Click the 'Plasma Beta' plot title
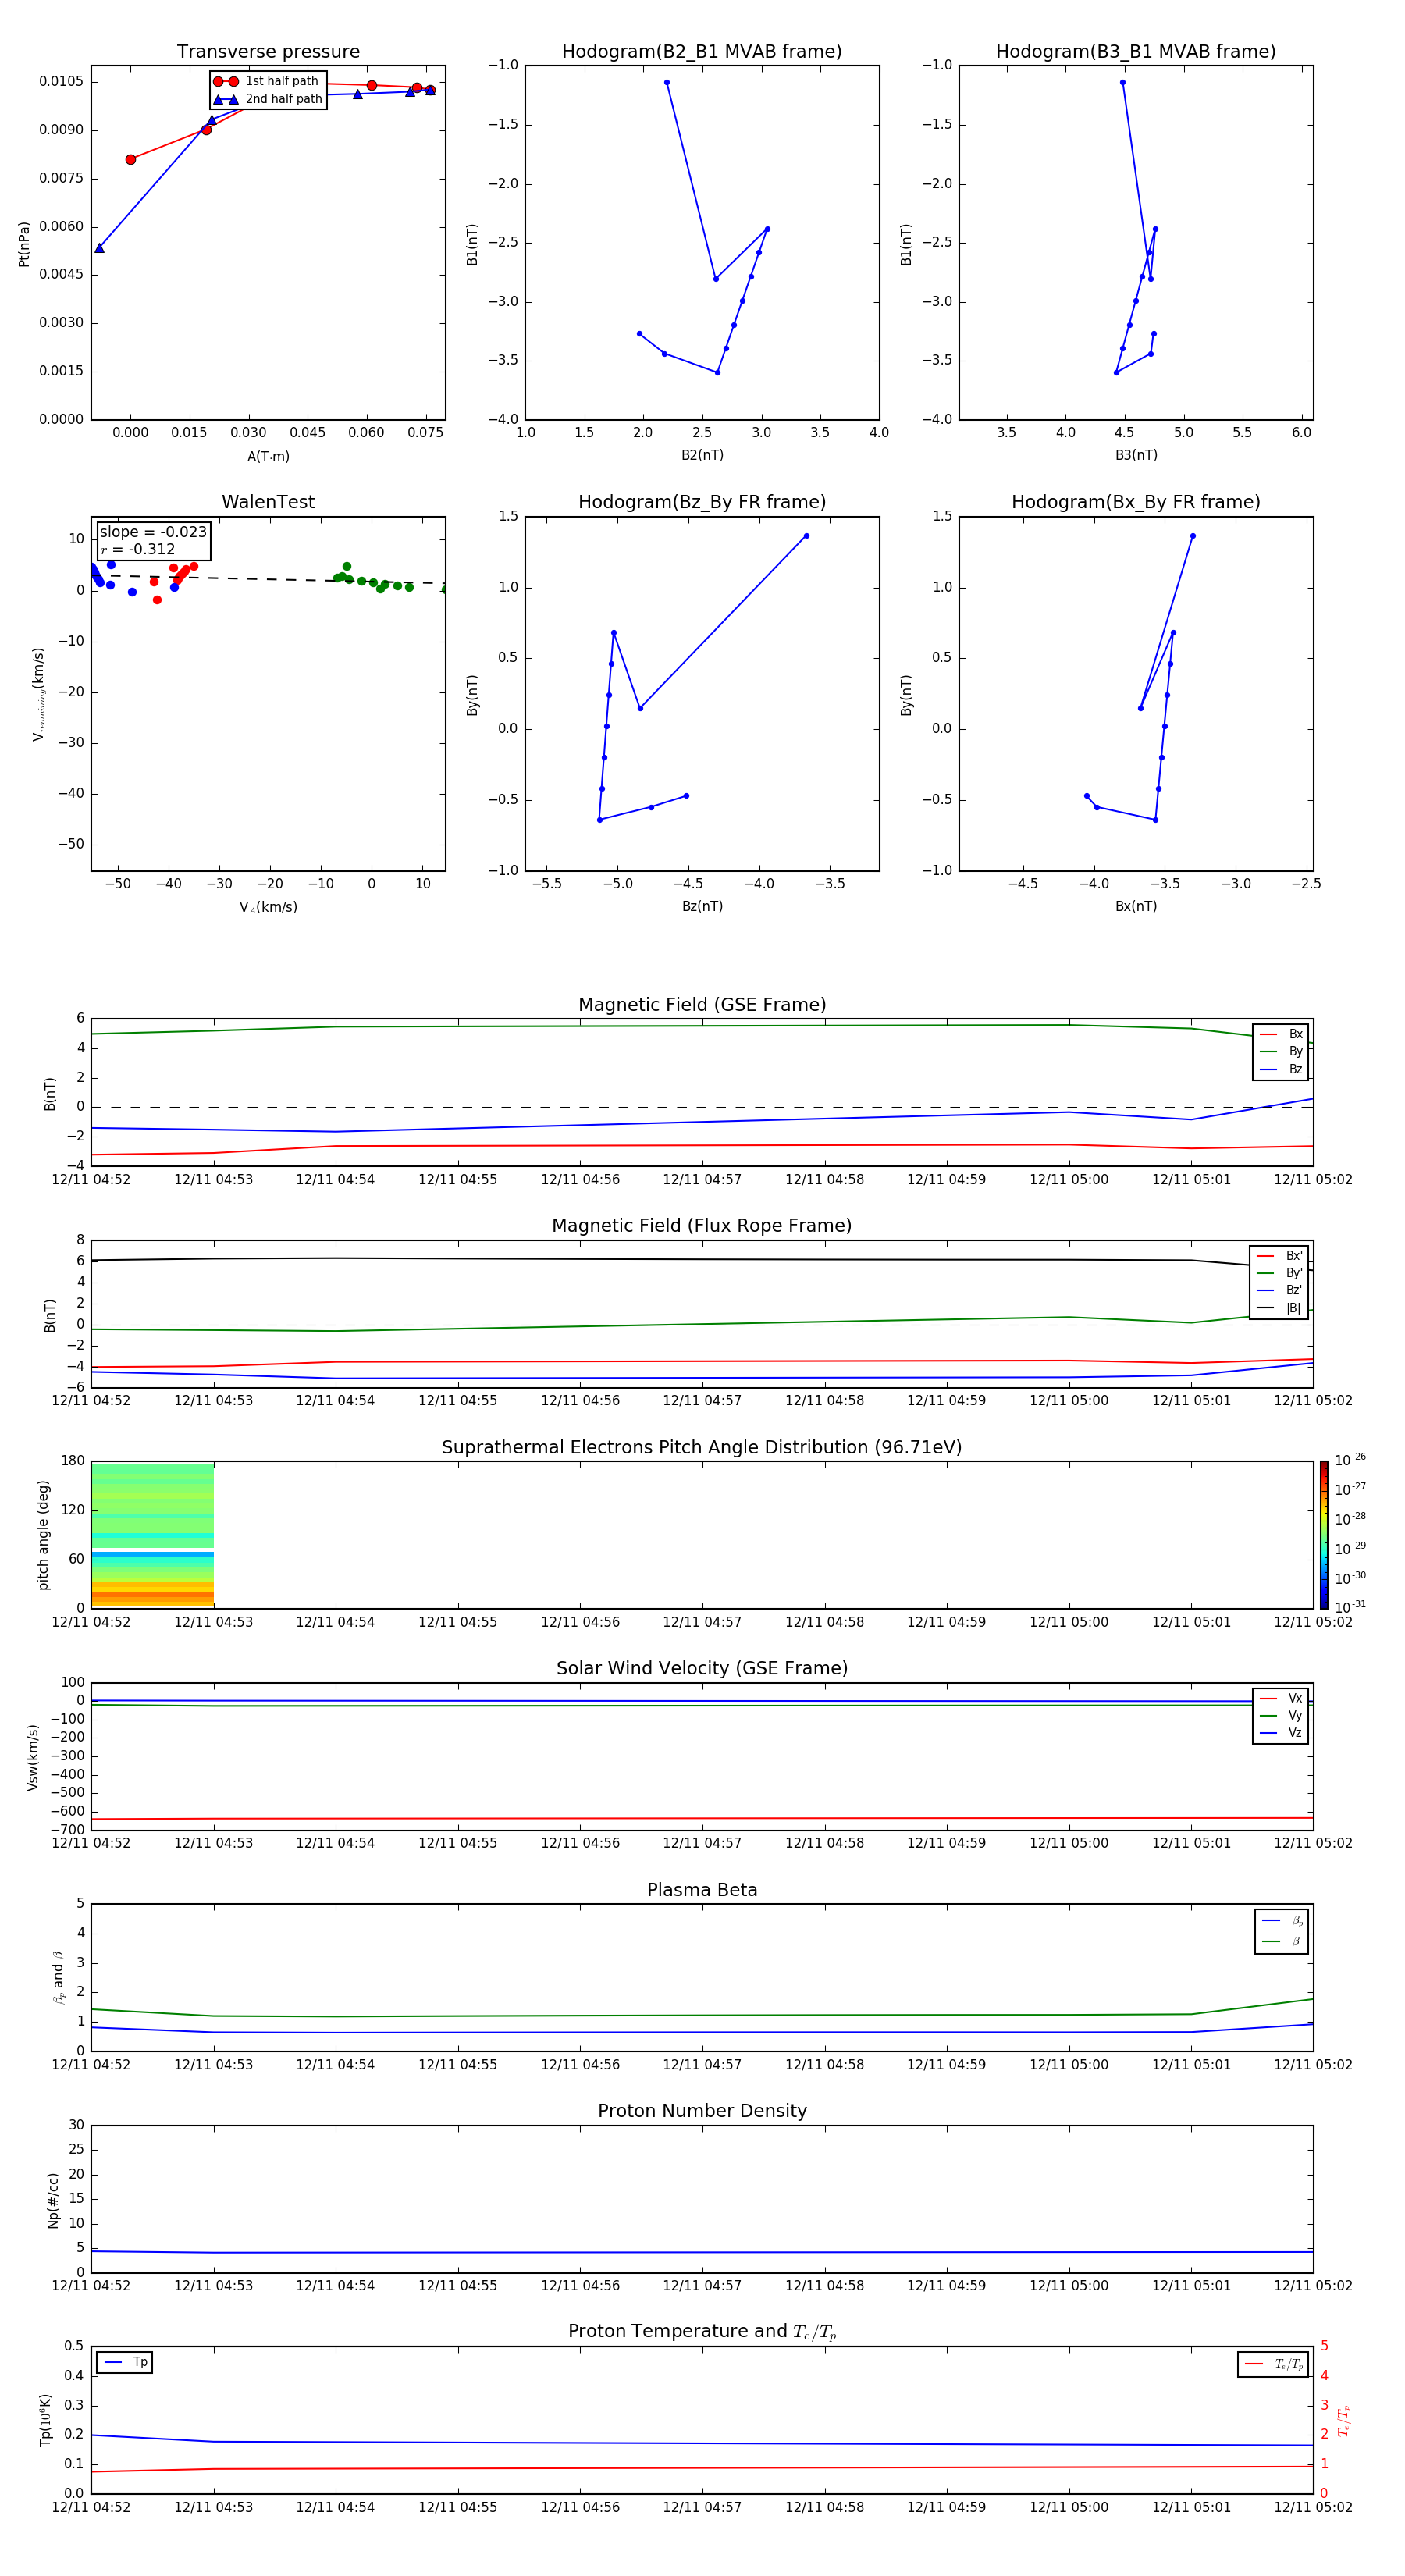The width and height of the screenshot is (1405, 2576). 702,1891
